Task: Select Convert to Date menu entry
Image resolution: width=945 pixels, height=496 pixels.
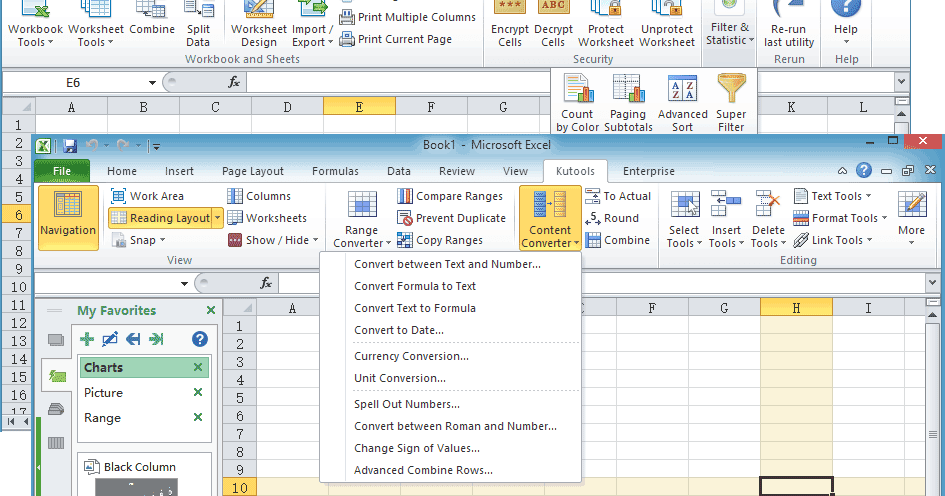Action: tap(399, 330)
